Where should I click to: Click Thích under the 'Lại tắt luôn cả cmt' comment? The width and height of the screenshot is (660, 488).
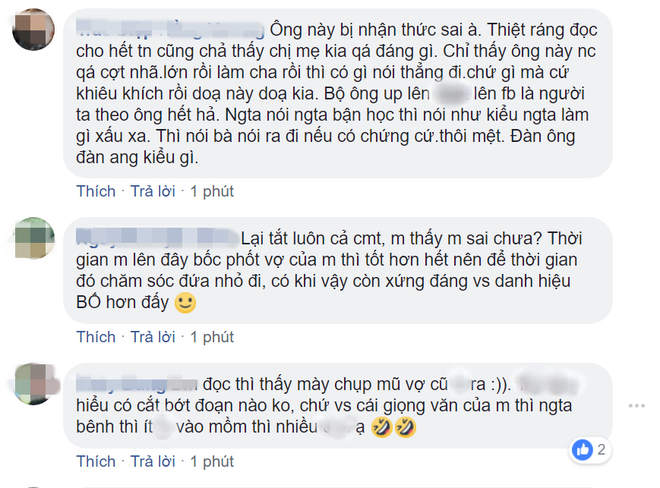point(96,337)
